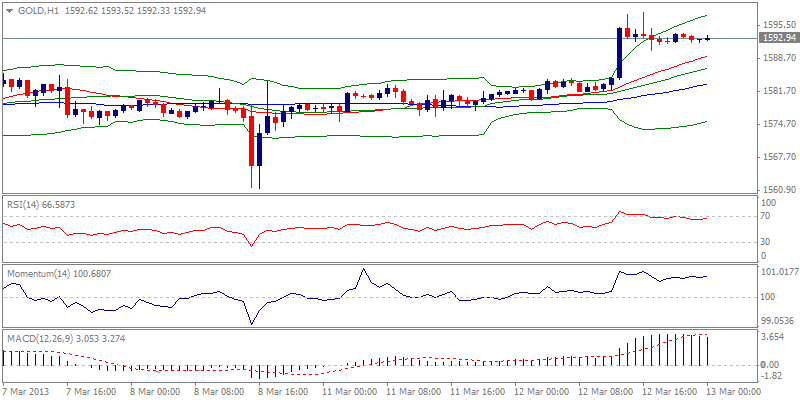Click the RSI 30 level label

click(768, 241)
